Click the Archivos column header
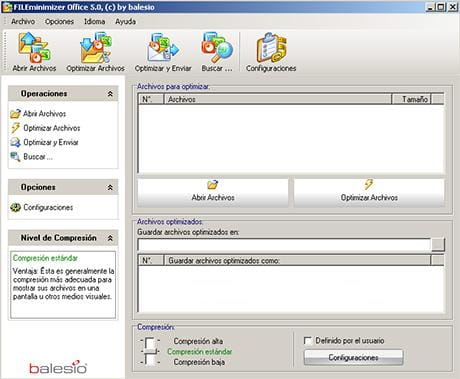Image resolution: width=460 pixels, height=379 pixels. point(278,99)
